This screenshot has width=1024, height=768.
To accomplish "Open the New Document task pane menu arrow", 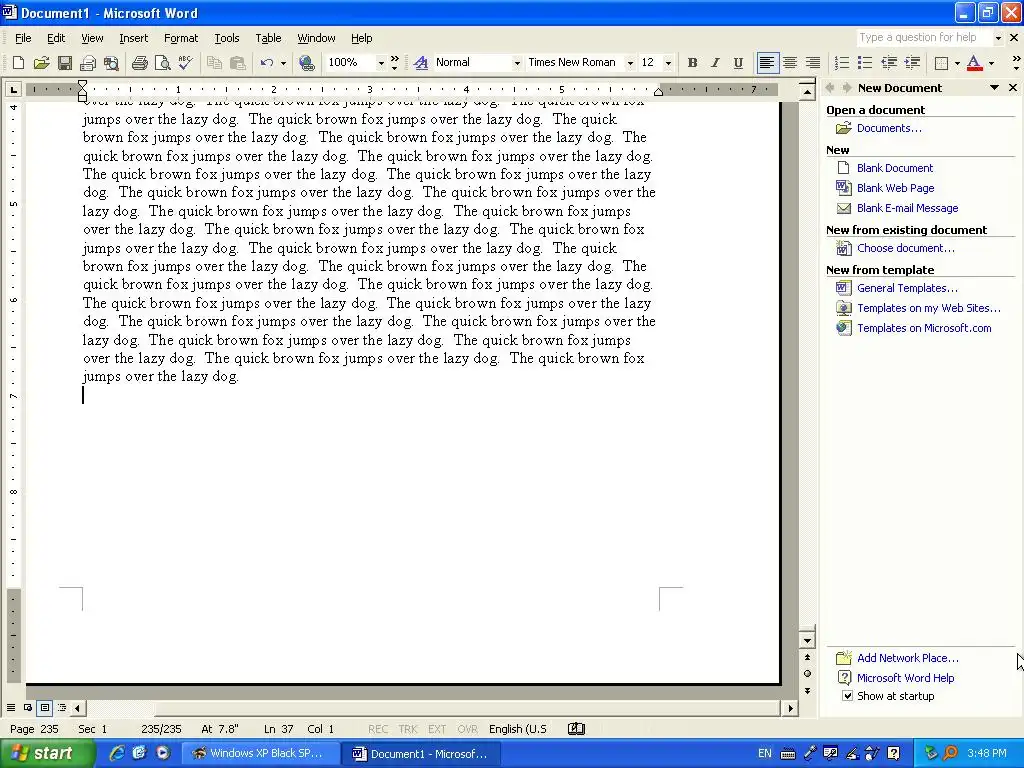I will click(994, 88).
